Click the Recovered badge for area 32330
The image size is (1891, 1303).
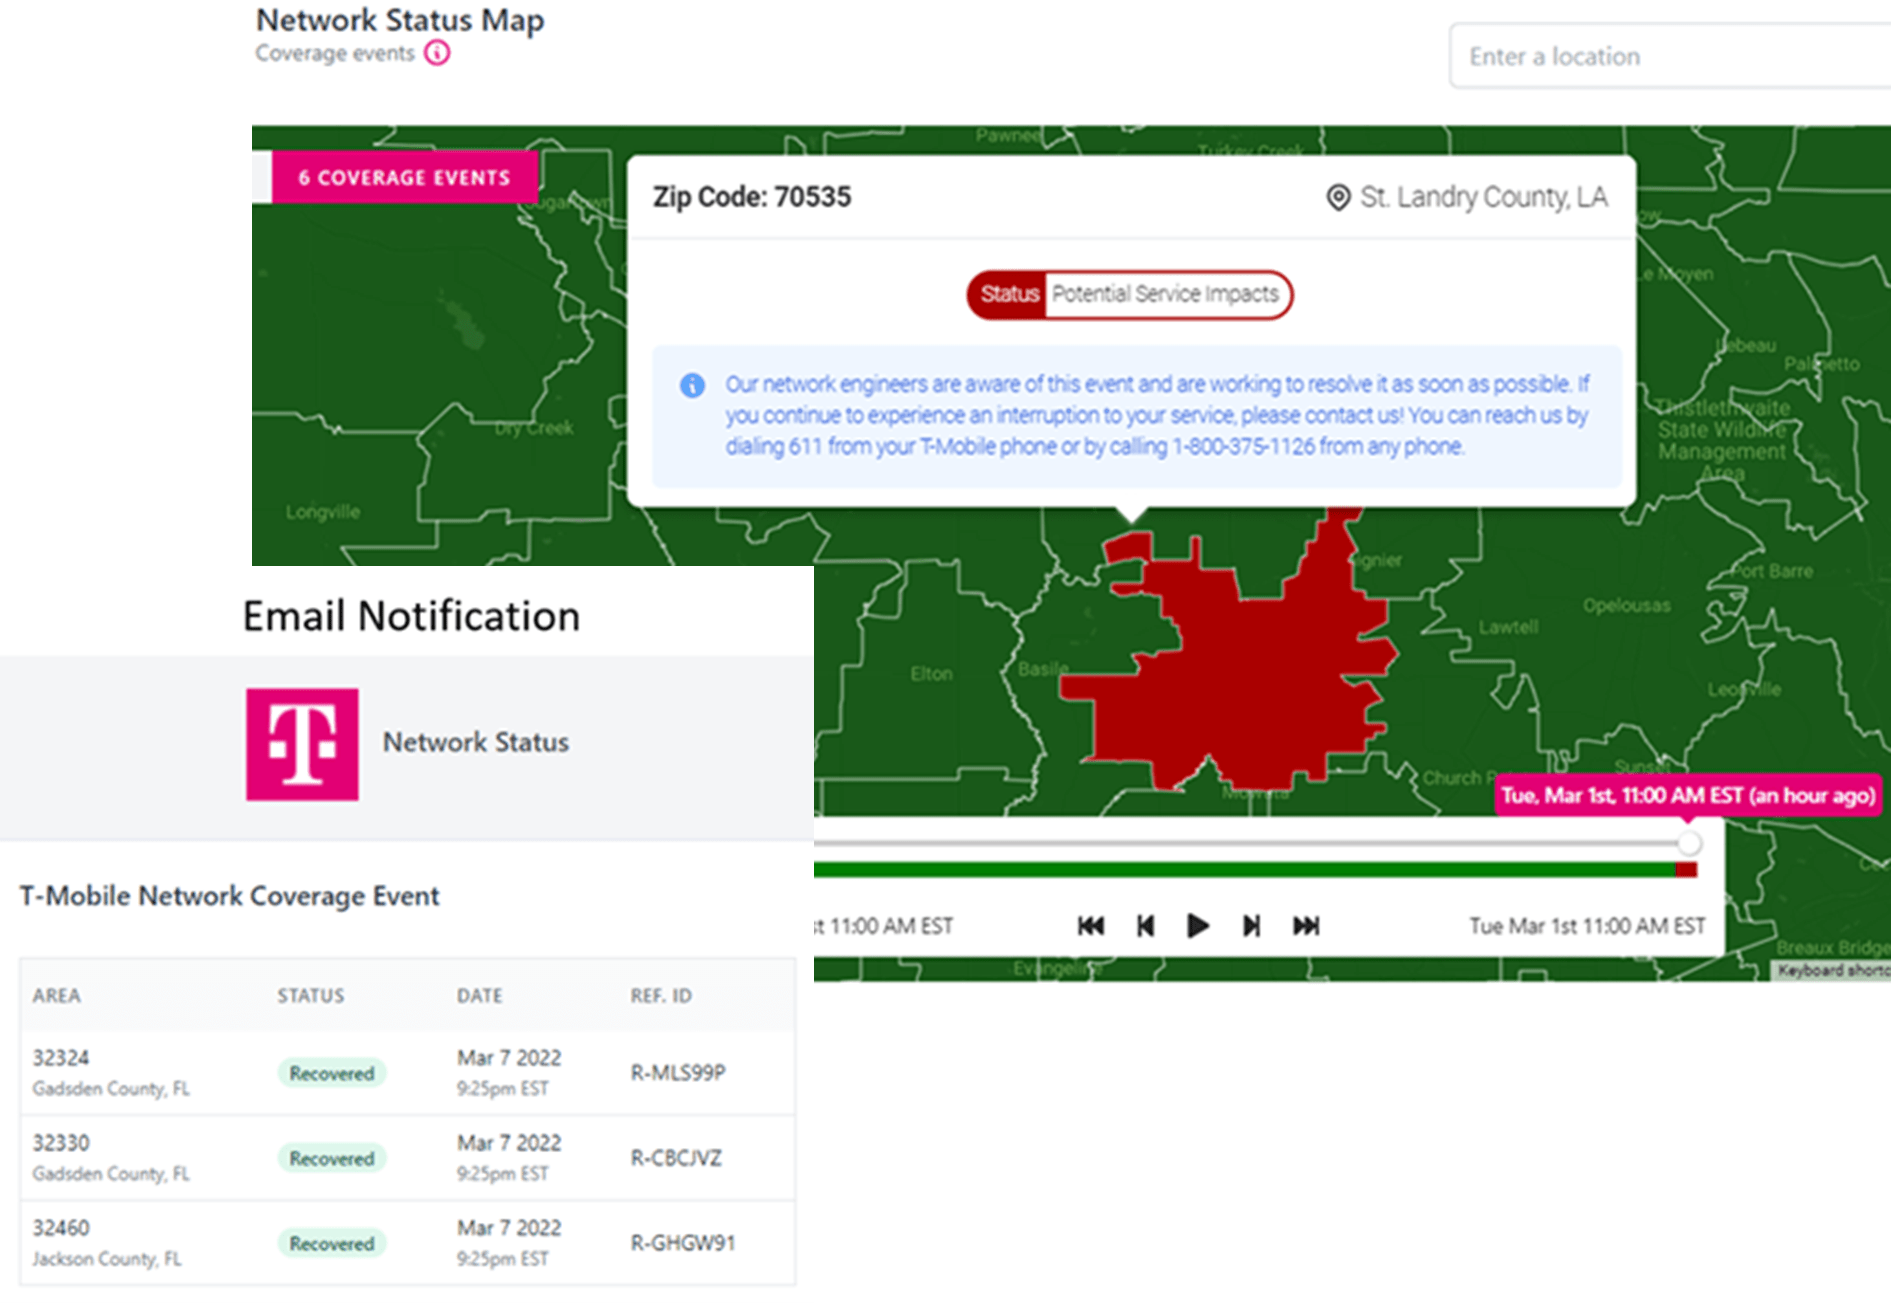[x=331, y=1158]
